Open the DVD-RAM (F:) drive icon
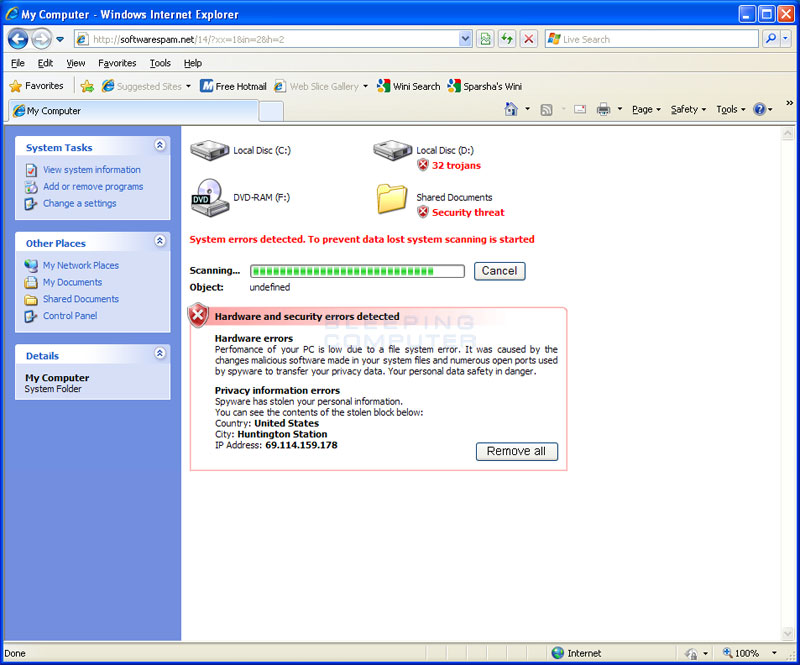 pos(207,197)
